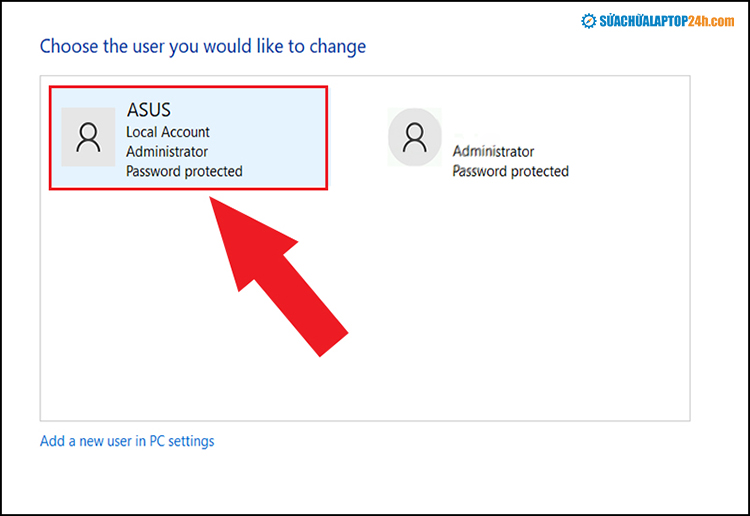
Task: Open 'Add a new user in PC settings'
Action: click(x=127, y=441)
